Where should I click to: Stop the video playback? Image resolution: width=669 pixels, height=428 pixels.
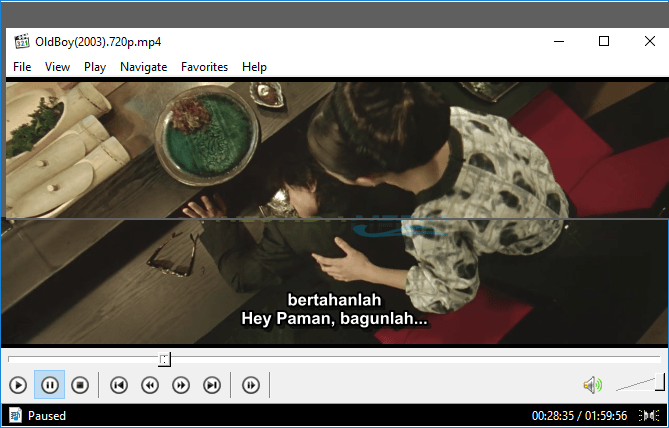click(80, 385)
